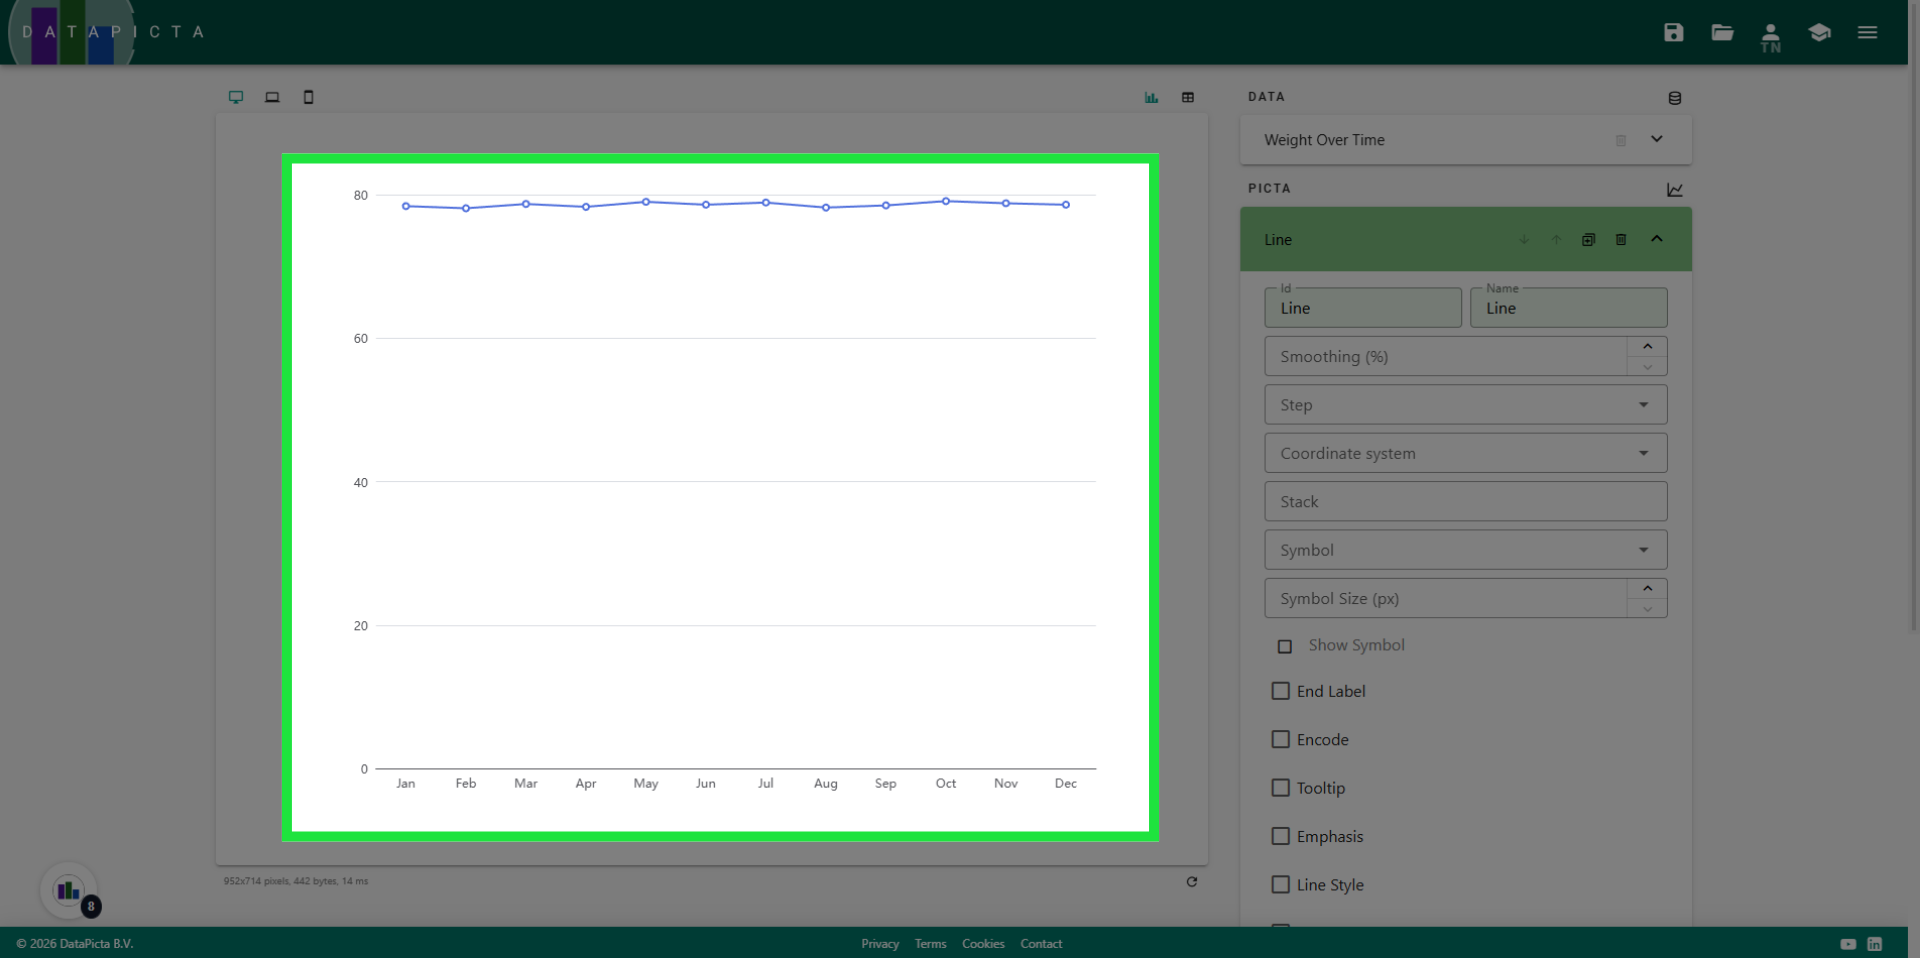1920x958 pixels.
Task: Enable the End Label checkbox
Action: 1280,691
